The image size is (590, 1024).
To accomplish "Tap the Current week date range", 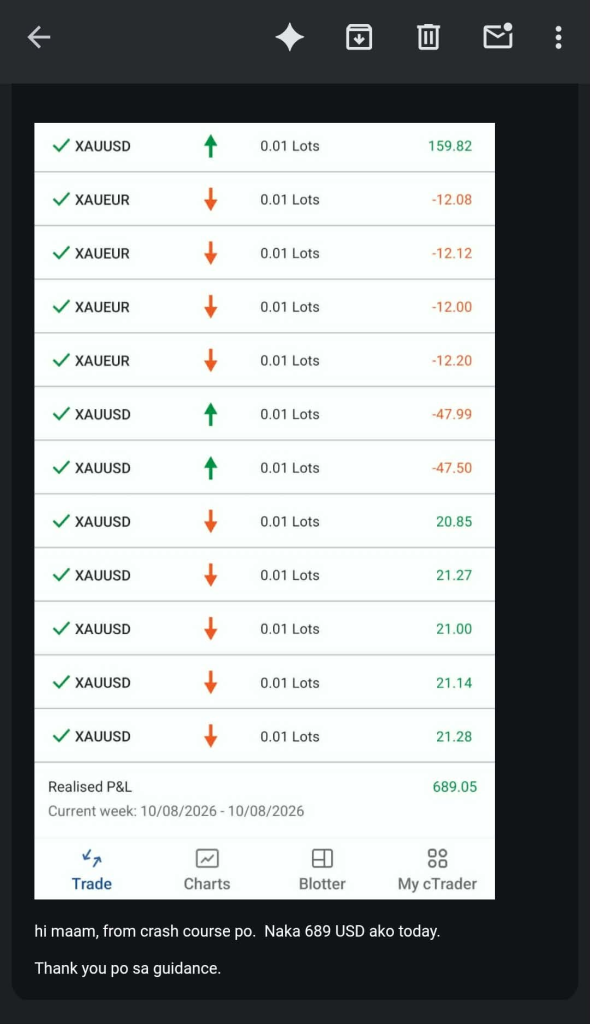I will pos(176,811).
